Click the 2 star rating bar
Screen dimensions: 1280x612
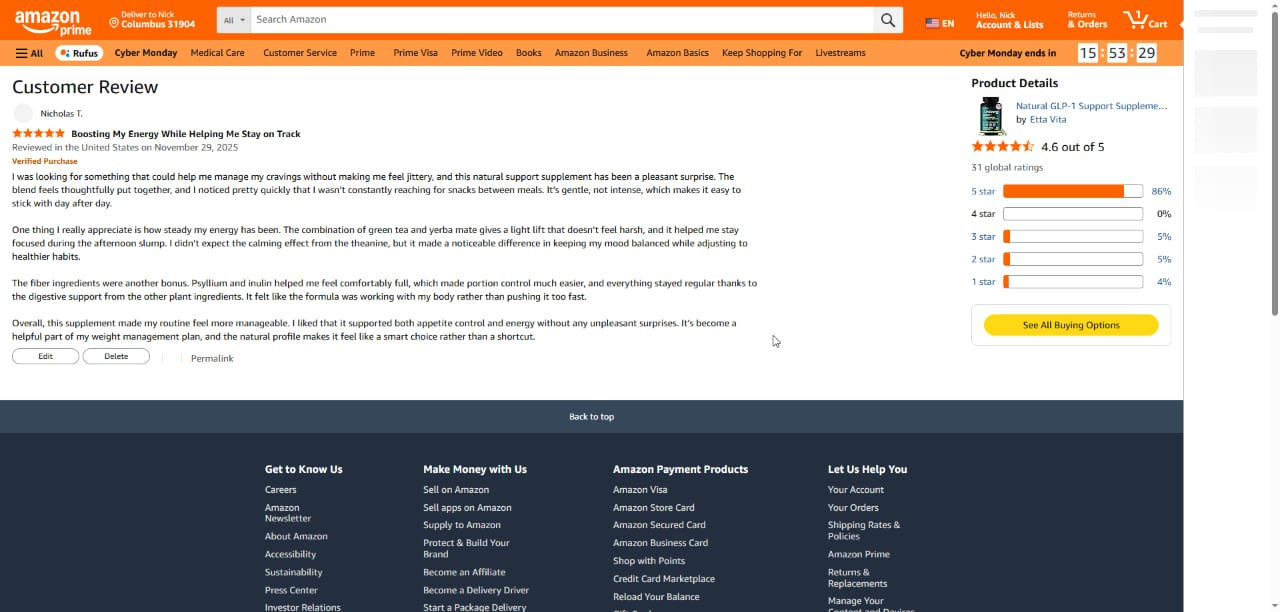click(x=1073, y=260)
